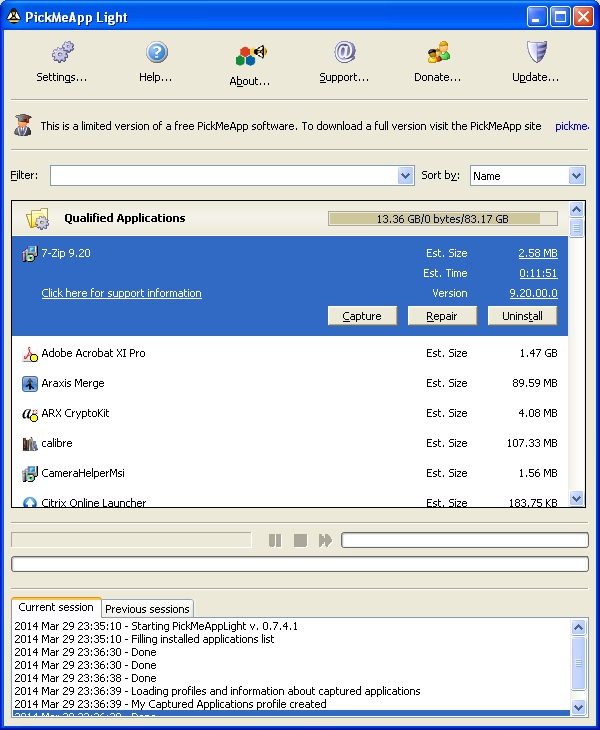
Task: Click the 0:11:51 estimated time link
Action: (x=538, y=273)
